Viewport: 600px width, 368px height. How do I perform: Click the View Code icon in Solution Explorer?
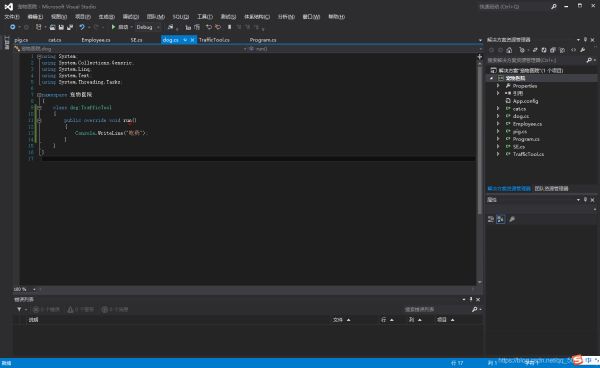point(573,50)
